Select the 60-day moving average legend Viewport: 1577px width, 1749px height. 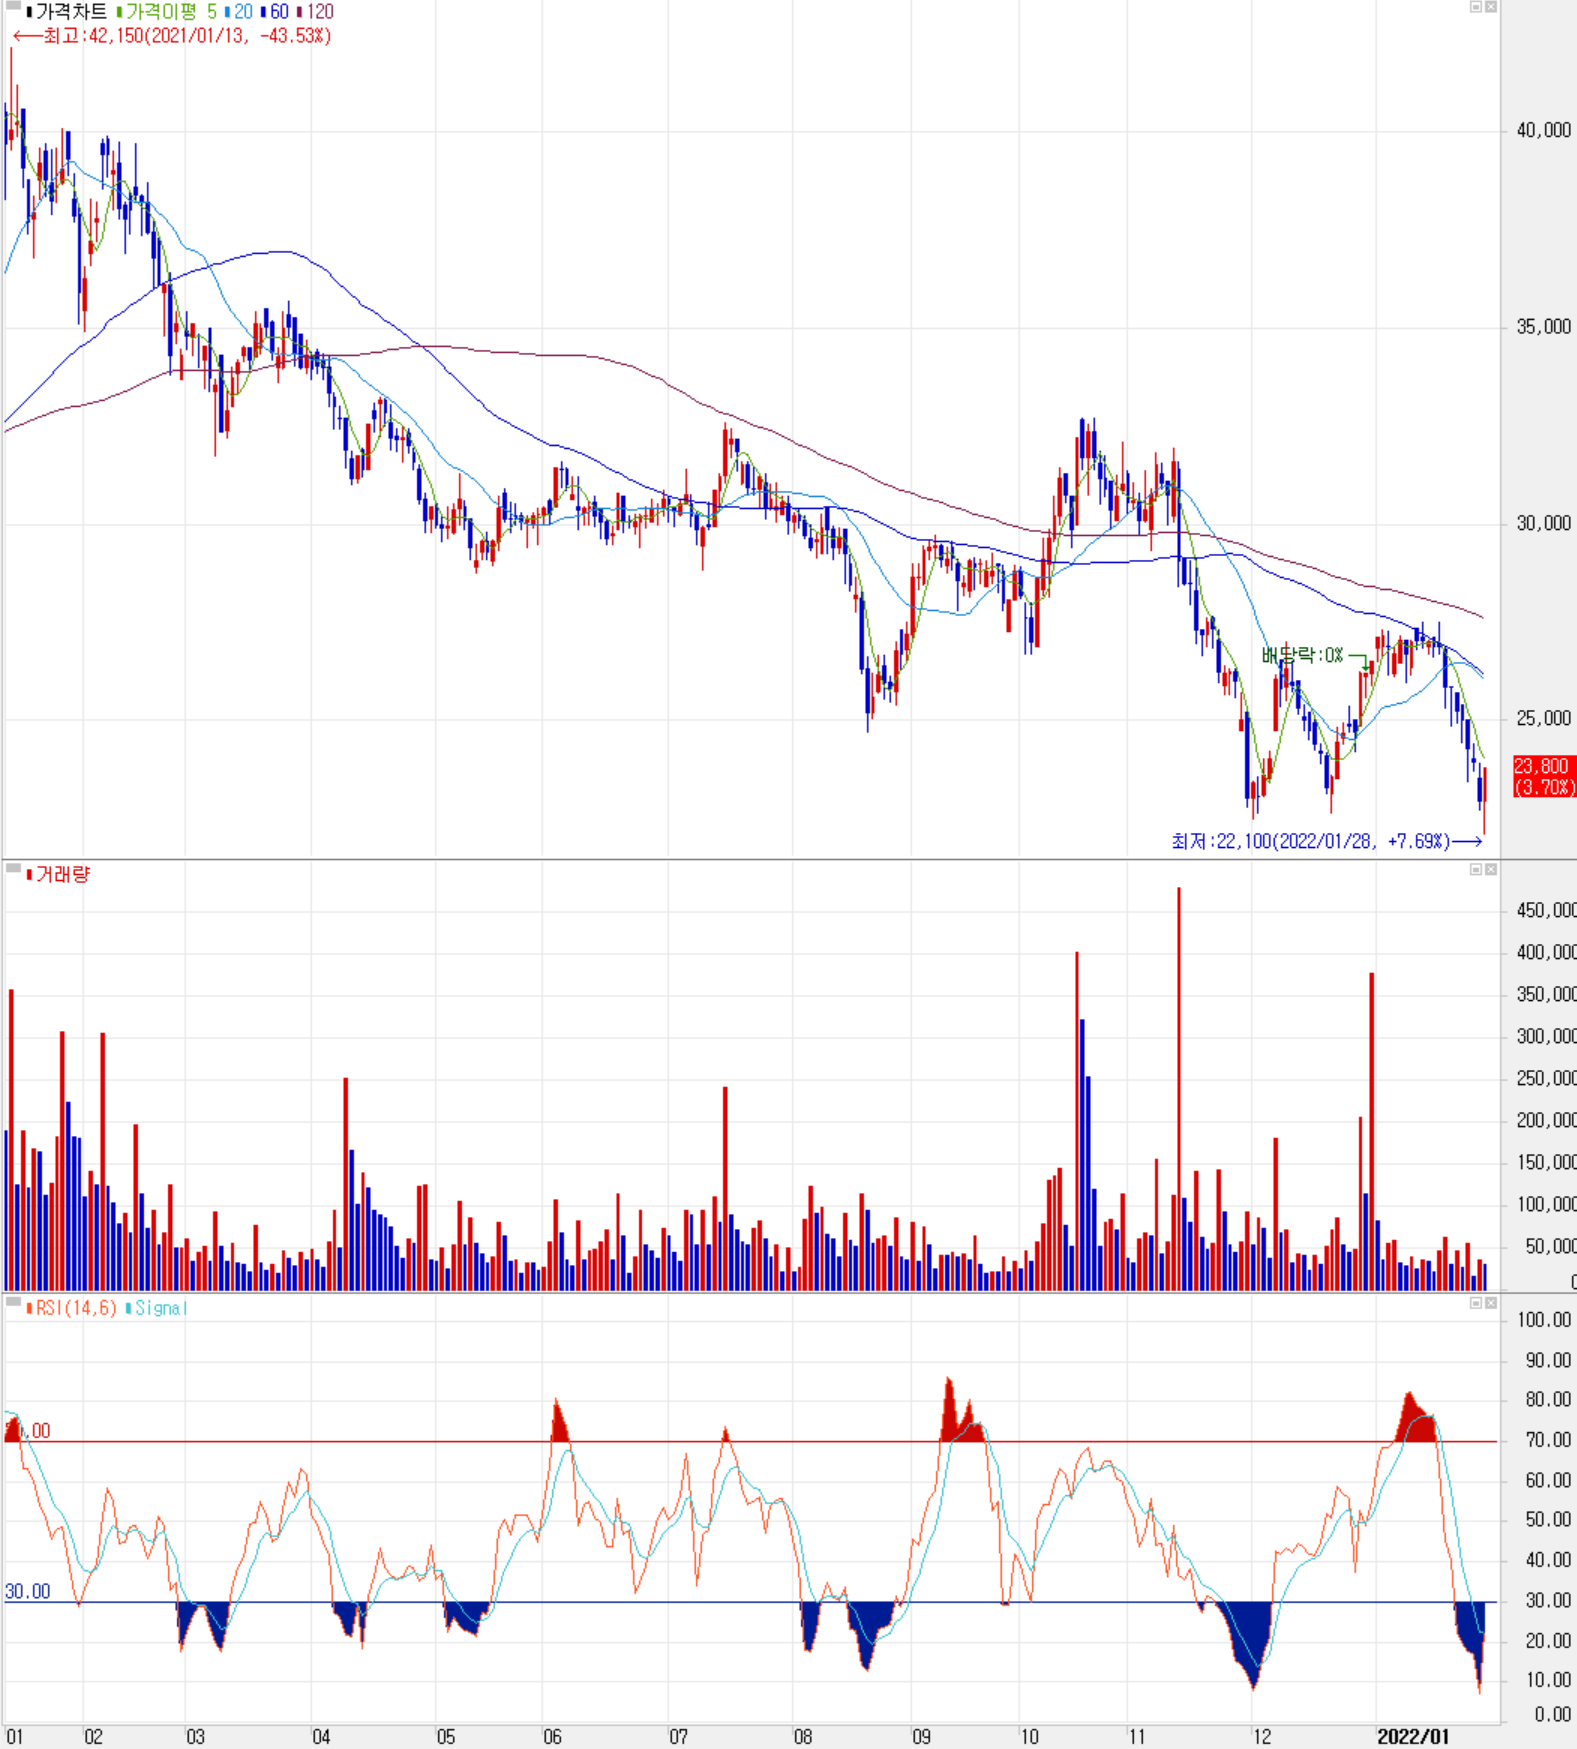tap(275, 12)
